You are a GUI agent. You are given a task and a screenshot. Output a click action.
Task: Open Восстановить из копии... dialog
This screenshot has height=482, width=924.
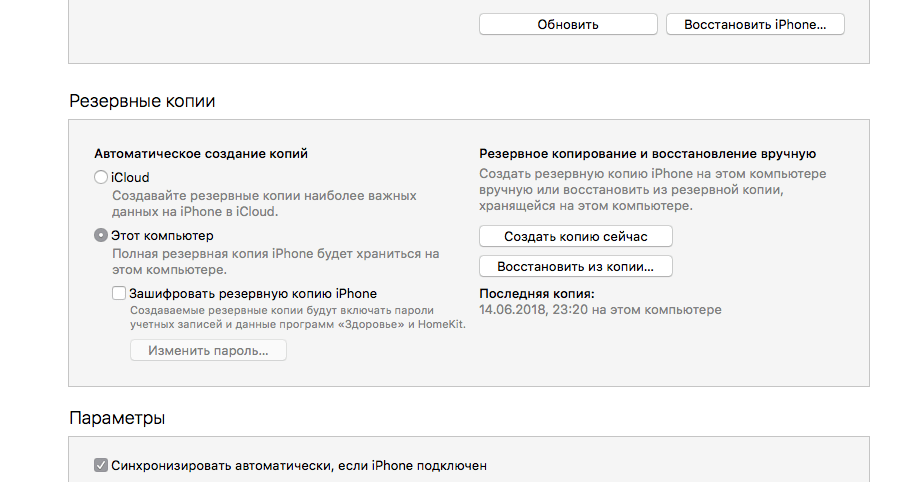(x=576, y=267)
